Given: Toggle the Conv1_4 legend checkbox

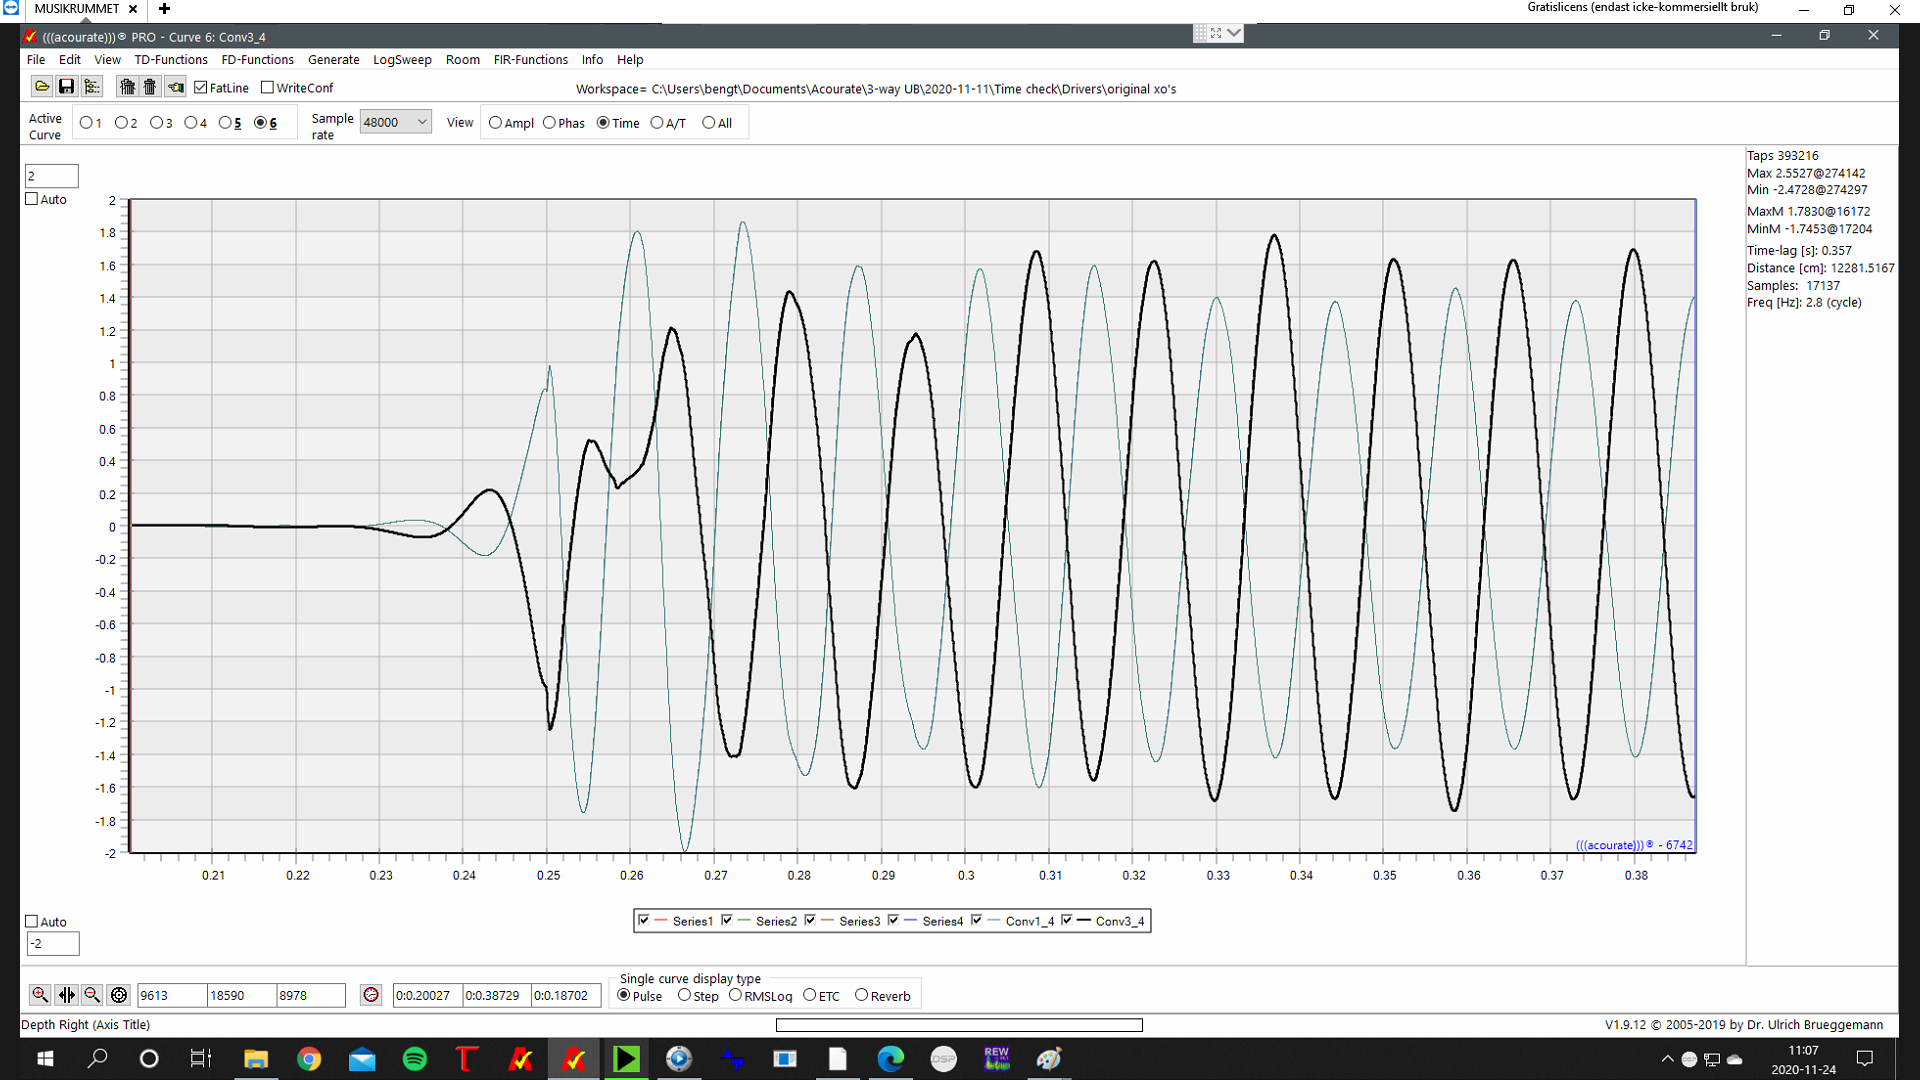Looking at the screenshot, I should click(977, 920).
